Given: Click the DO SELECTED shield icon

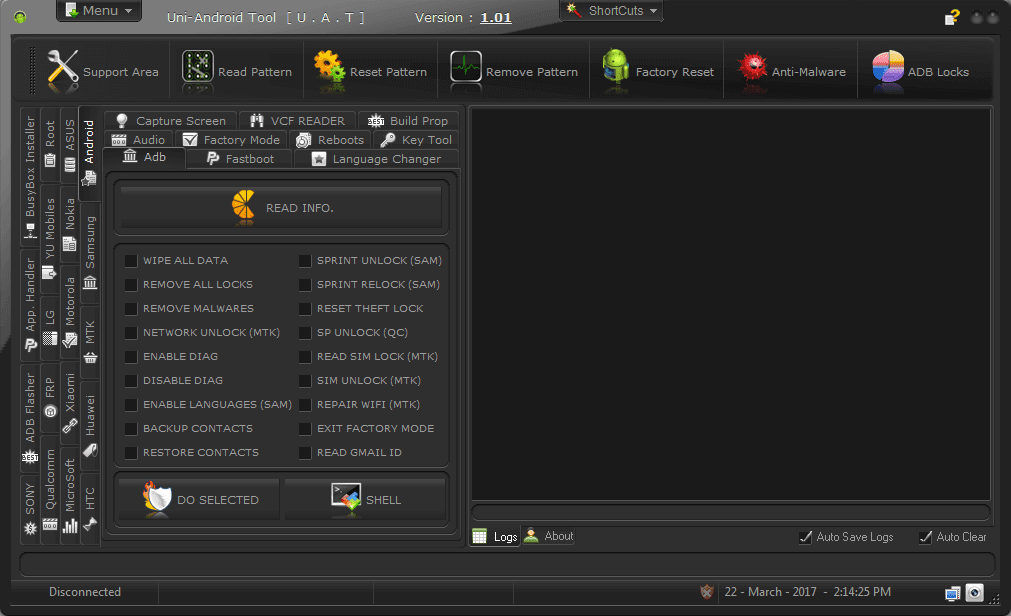Looking at the screenshot, I should (x=157, y=499).
